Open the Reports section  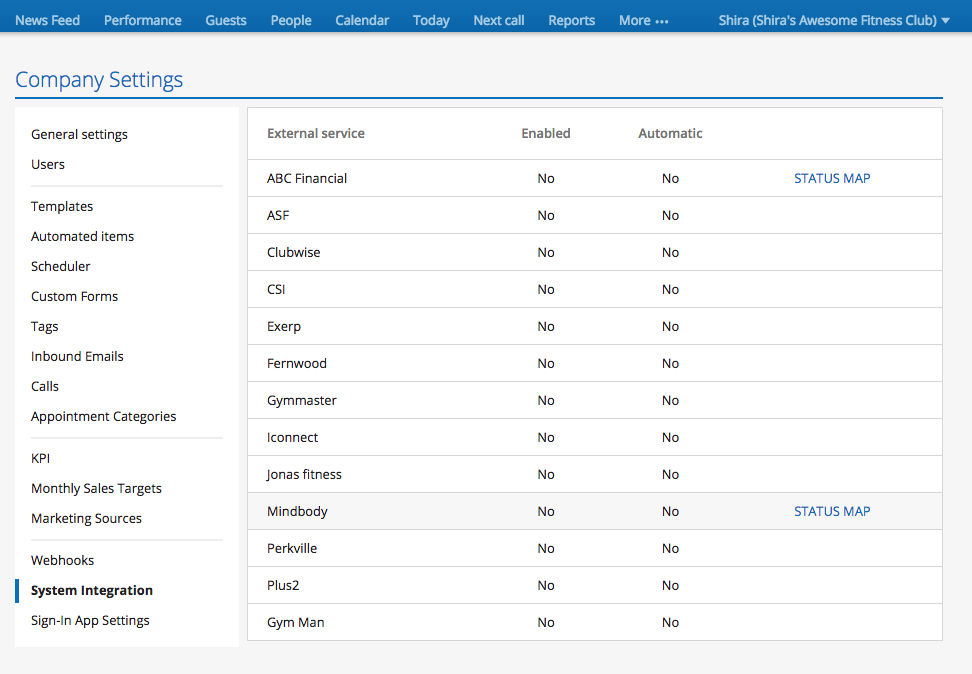tap(571, 20)
